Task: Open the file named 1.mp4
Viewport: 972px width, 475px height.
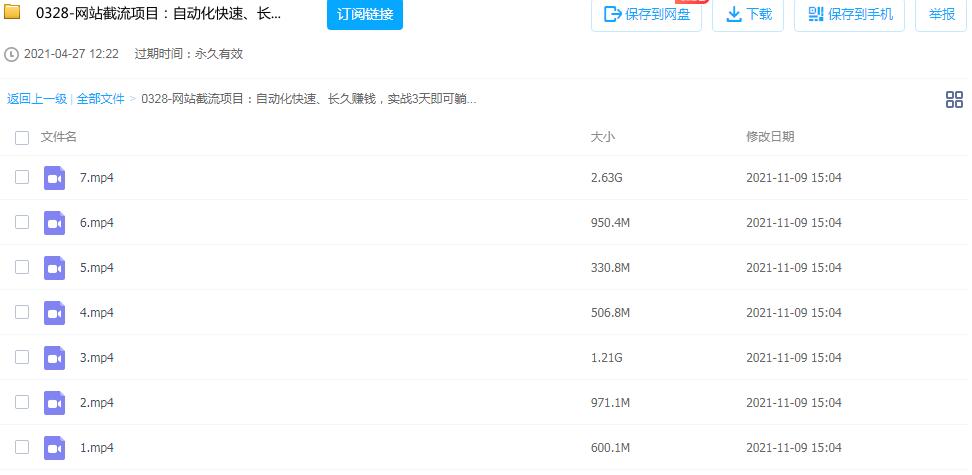Action: [x=97, y=448]
